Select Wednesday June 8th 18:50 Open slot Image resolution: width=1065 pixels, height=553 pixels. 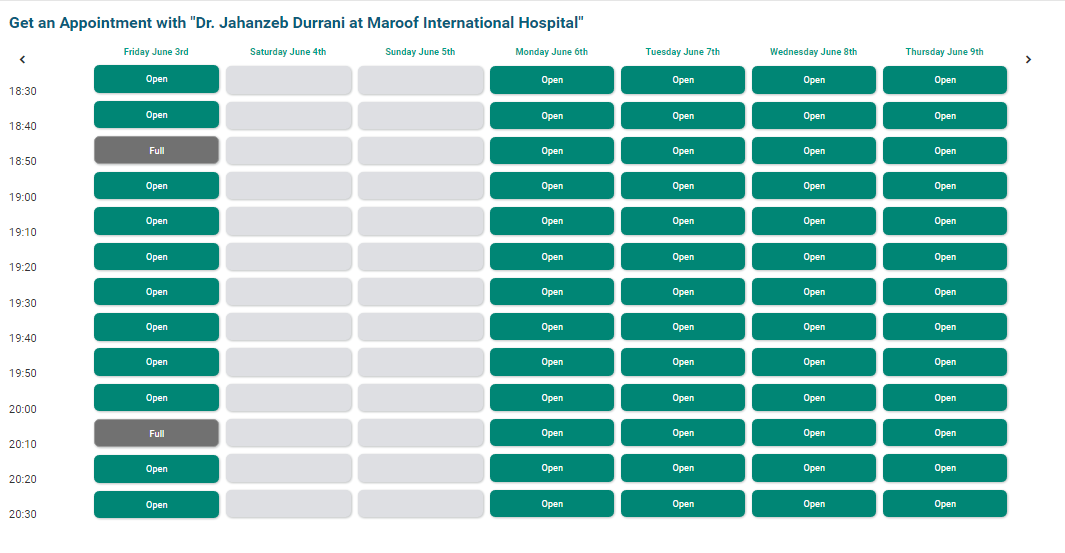814,151
